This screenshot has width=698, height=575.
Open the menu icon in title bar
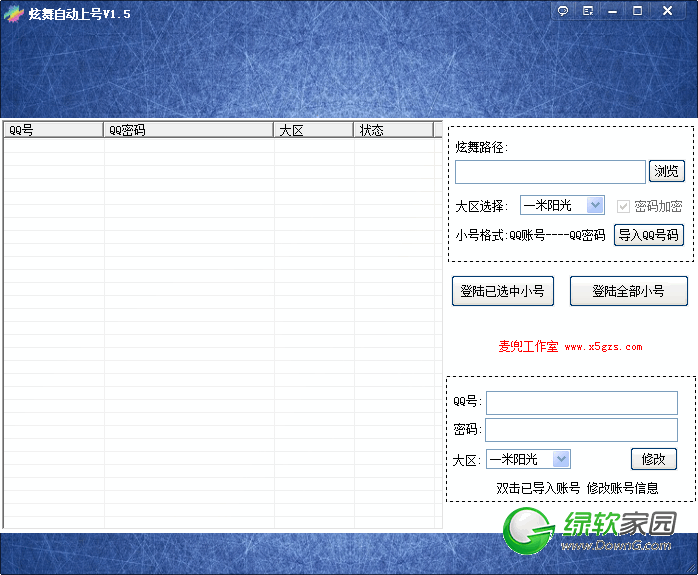tap(588, 11)
